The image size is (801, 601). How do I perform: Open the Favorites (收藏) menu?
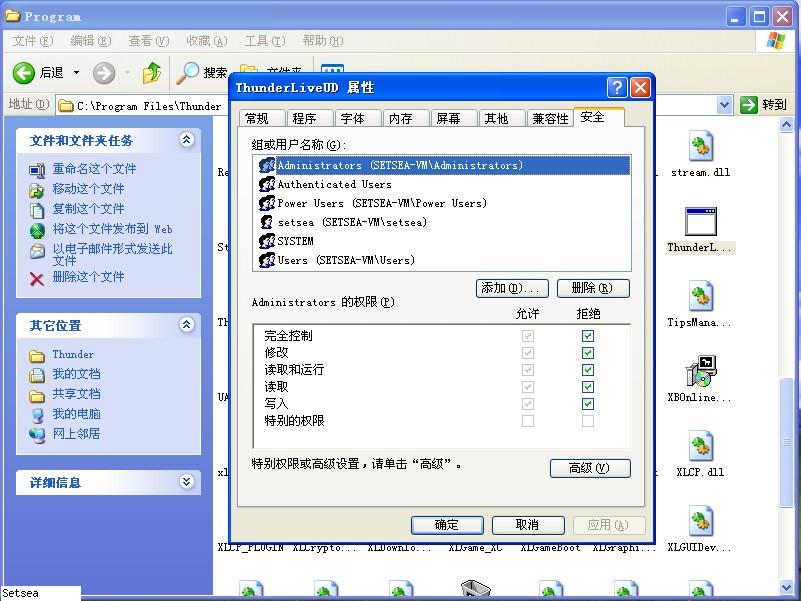tap(207, 41)
